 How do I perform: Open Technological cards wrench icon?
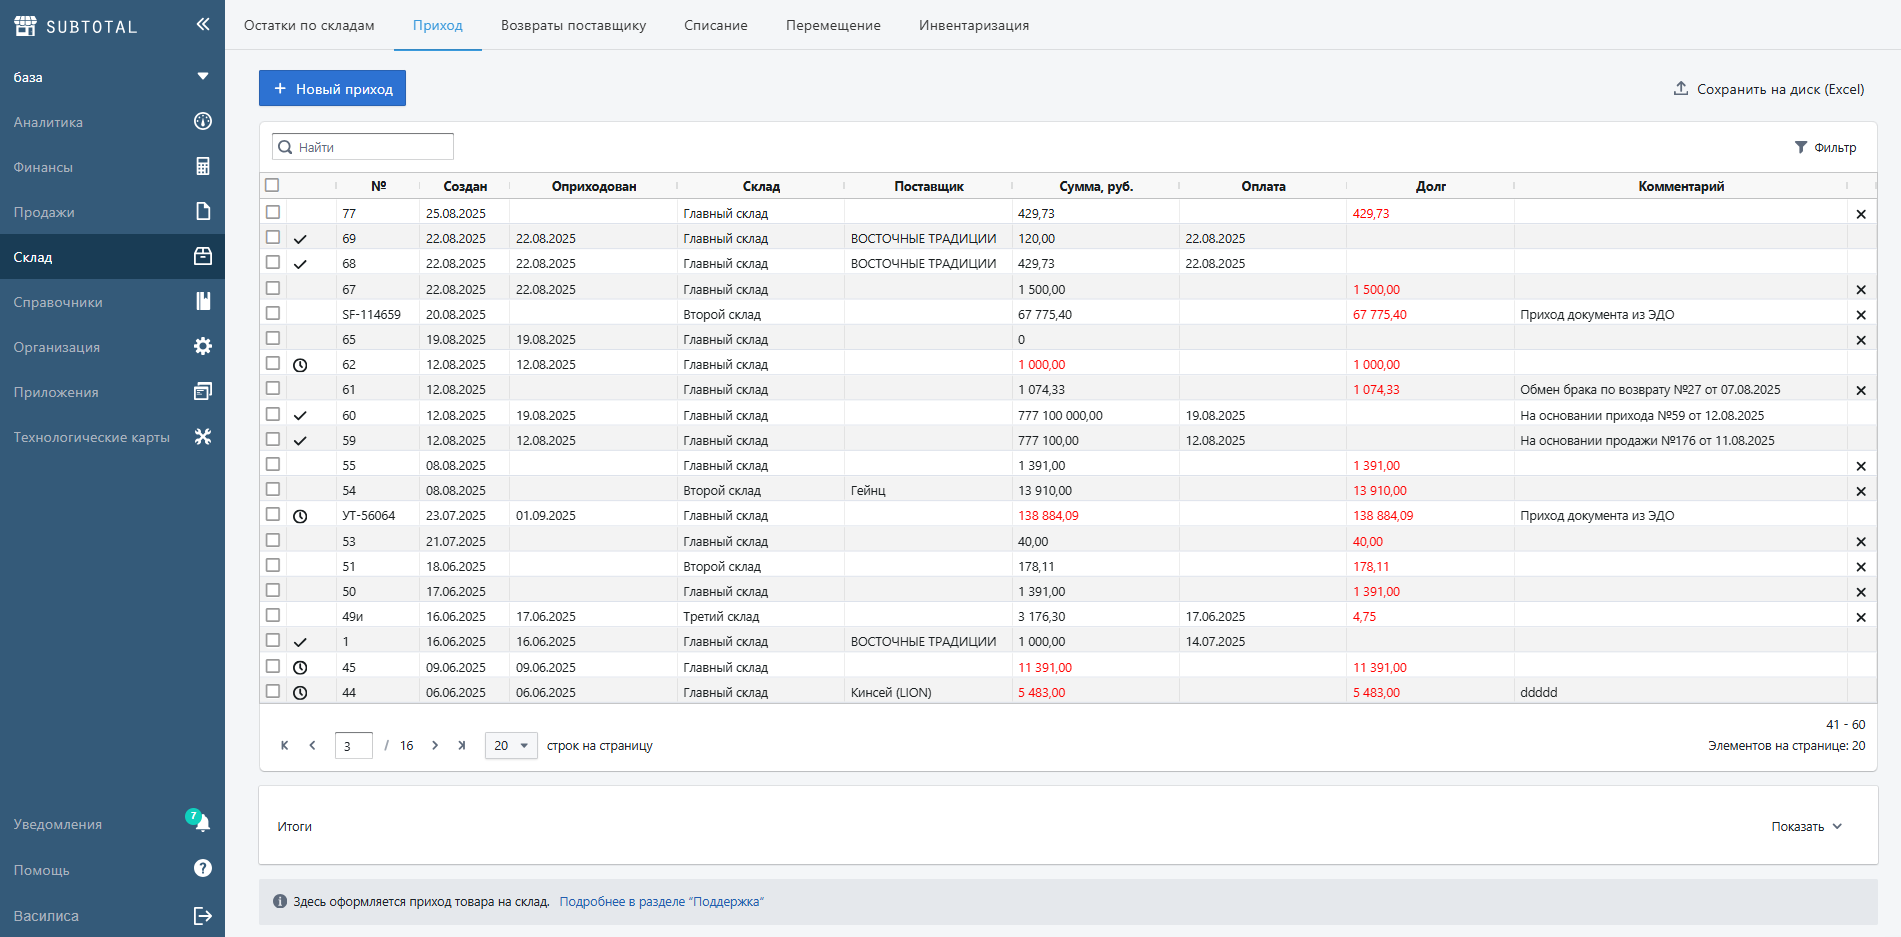coord(203,437)
